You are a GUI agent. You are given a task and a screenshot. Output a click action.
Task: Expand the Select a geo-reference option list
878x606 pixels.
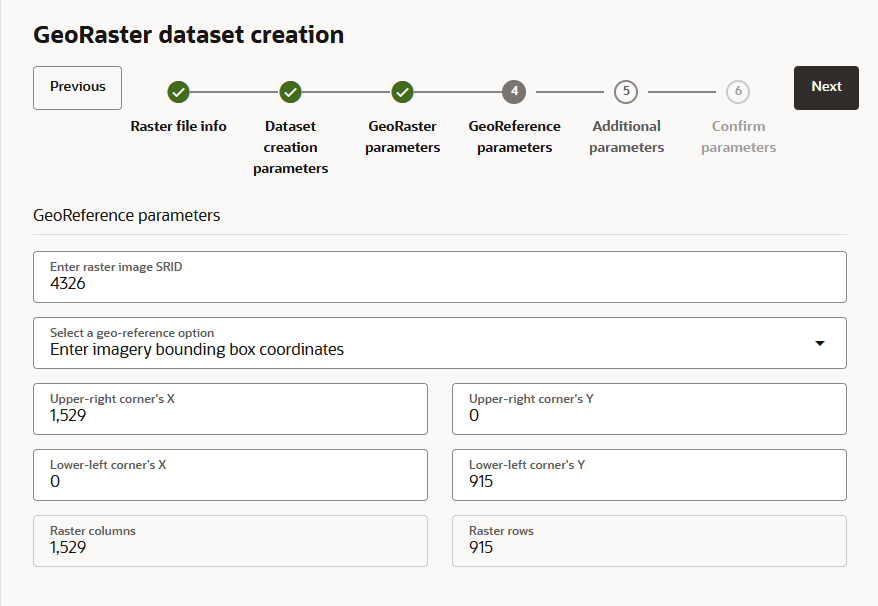point(440,342)
